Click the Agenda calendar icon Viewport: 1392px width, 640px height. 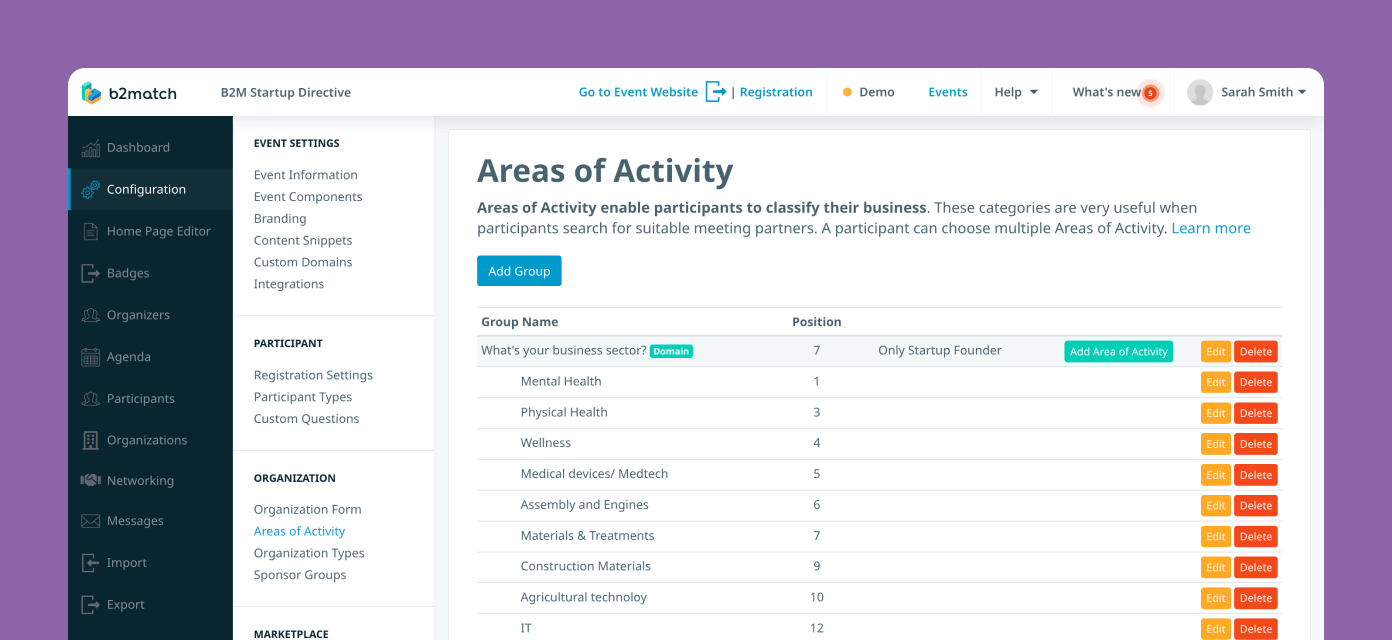click(90, 357)
